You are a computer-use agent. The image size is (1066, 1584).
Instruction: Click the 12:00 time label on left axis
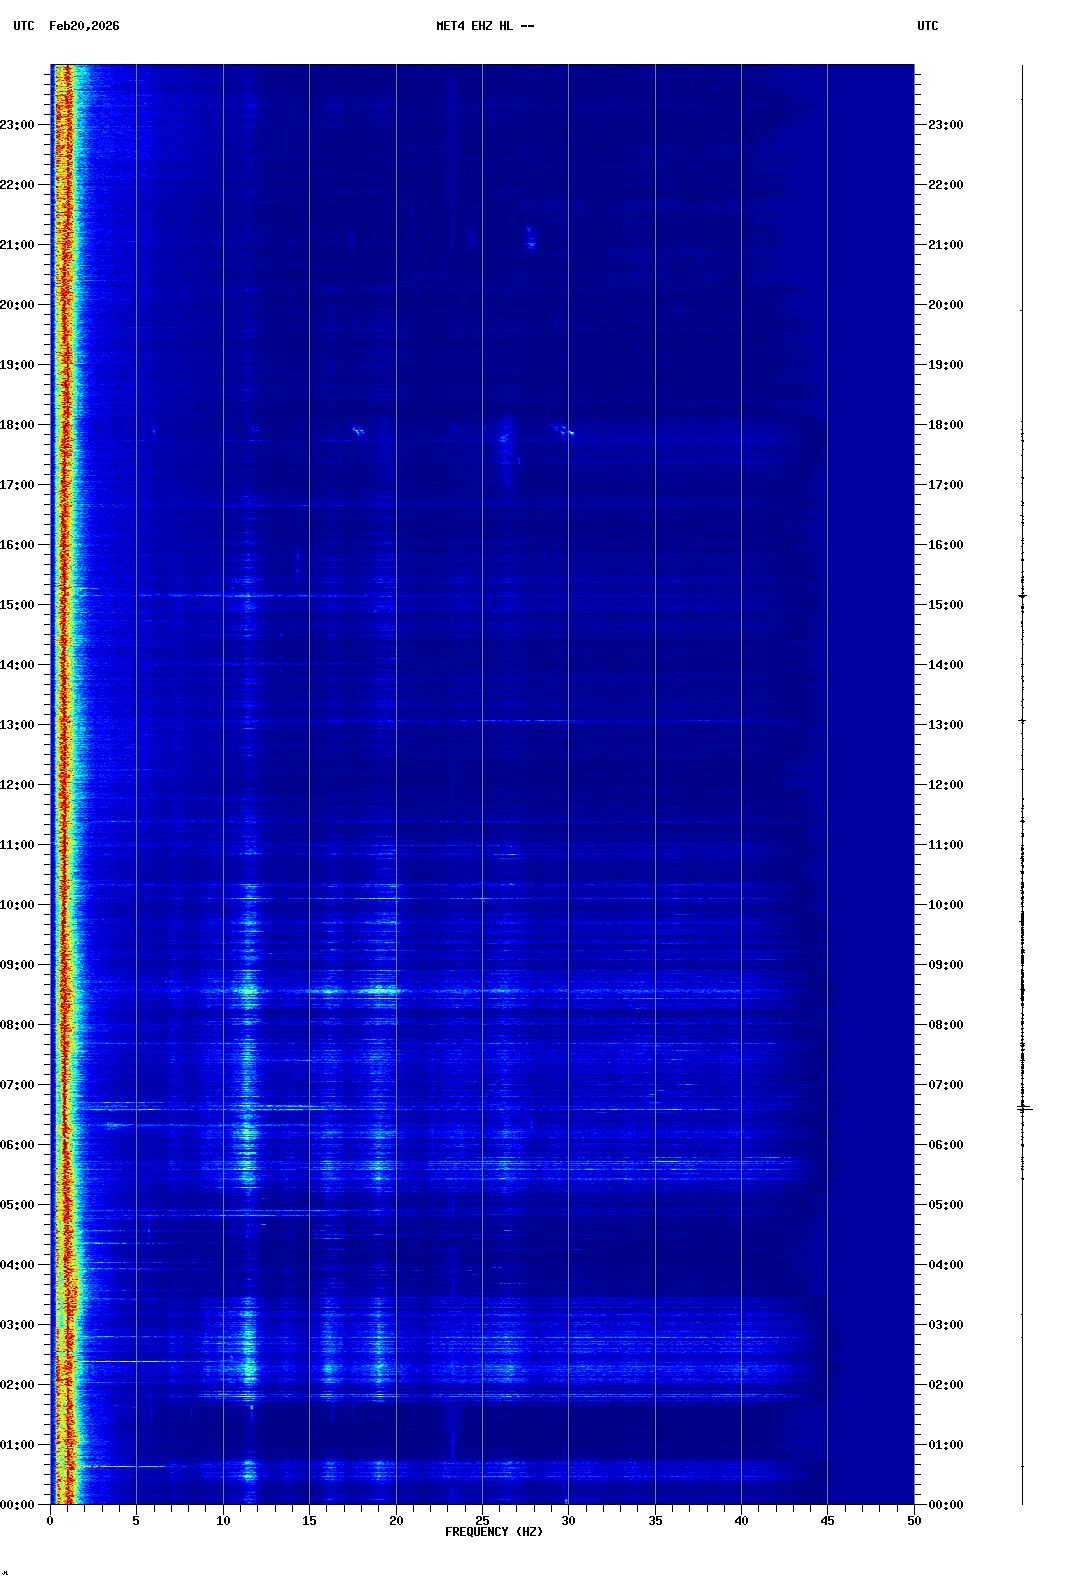click(18, 785)
